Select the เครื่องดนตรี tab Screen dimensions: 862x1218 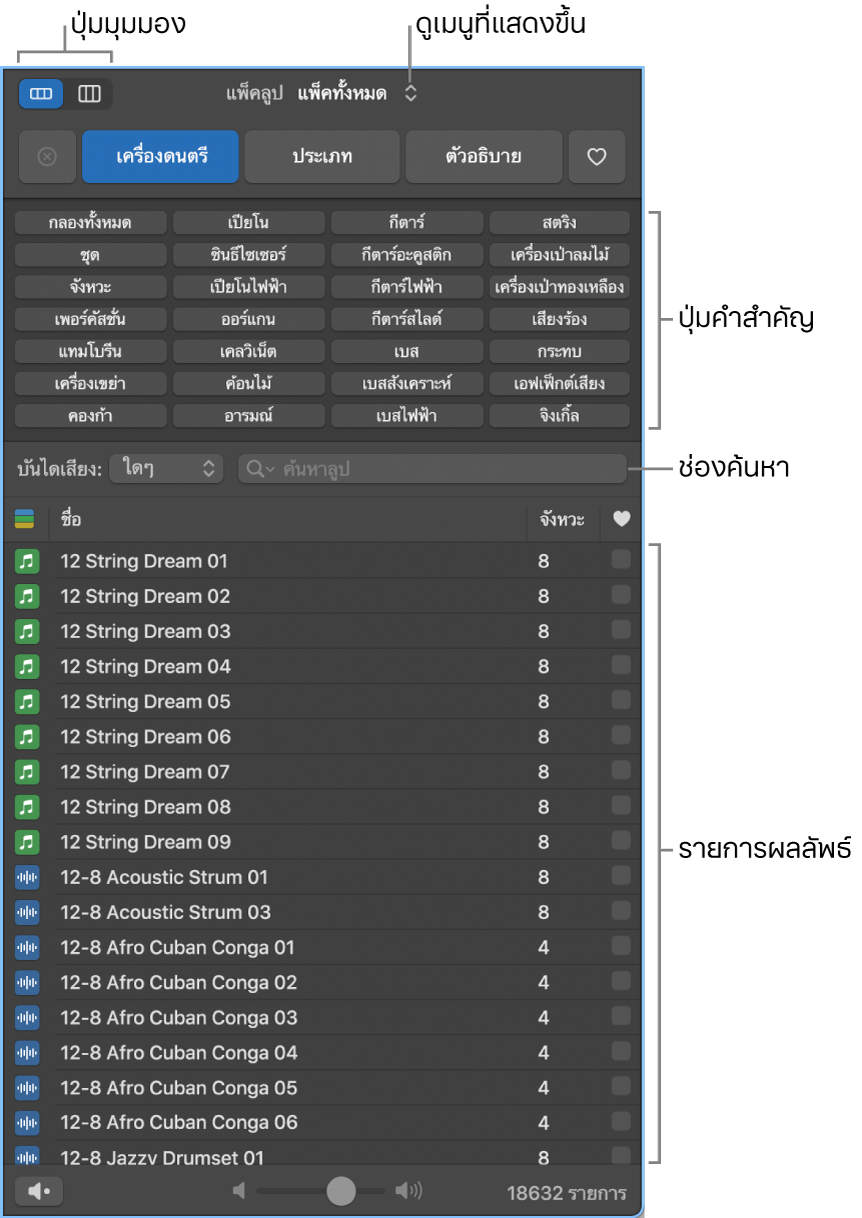161,157
